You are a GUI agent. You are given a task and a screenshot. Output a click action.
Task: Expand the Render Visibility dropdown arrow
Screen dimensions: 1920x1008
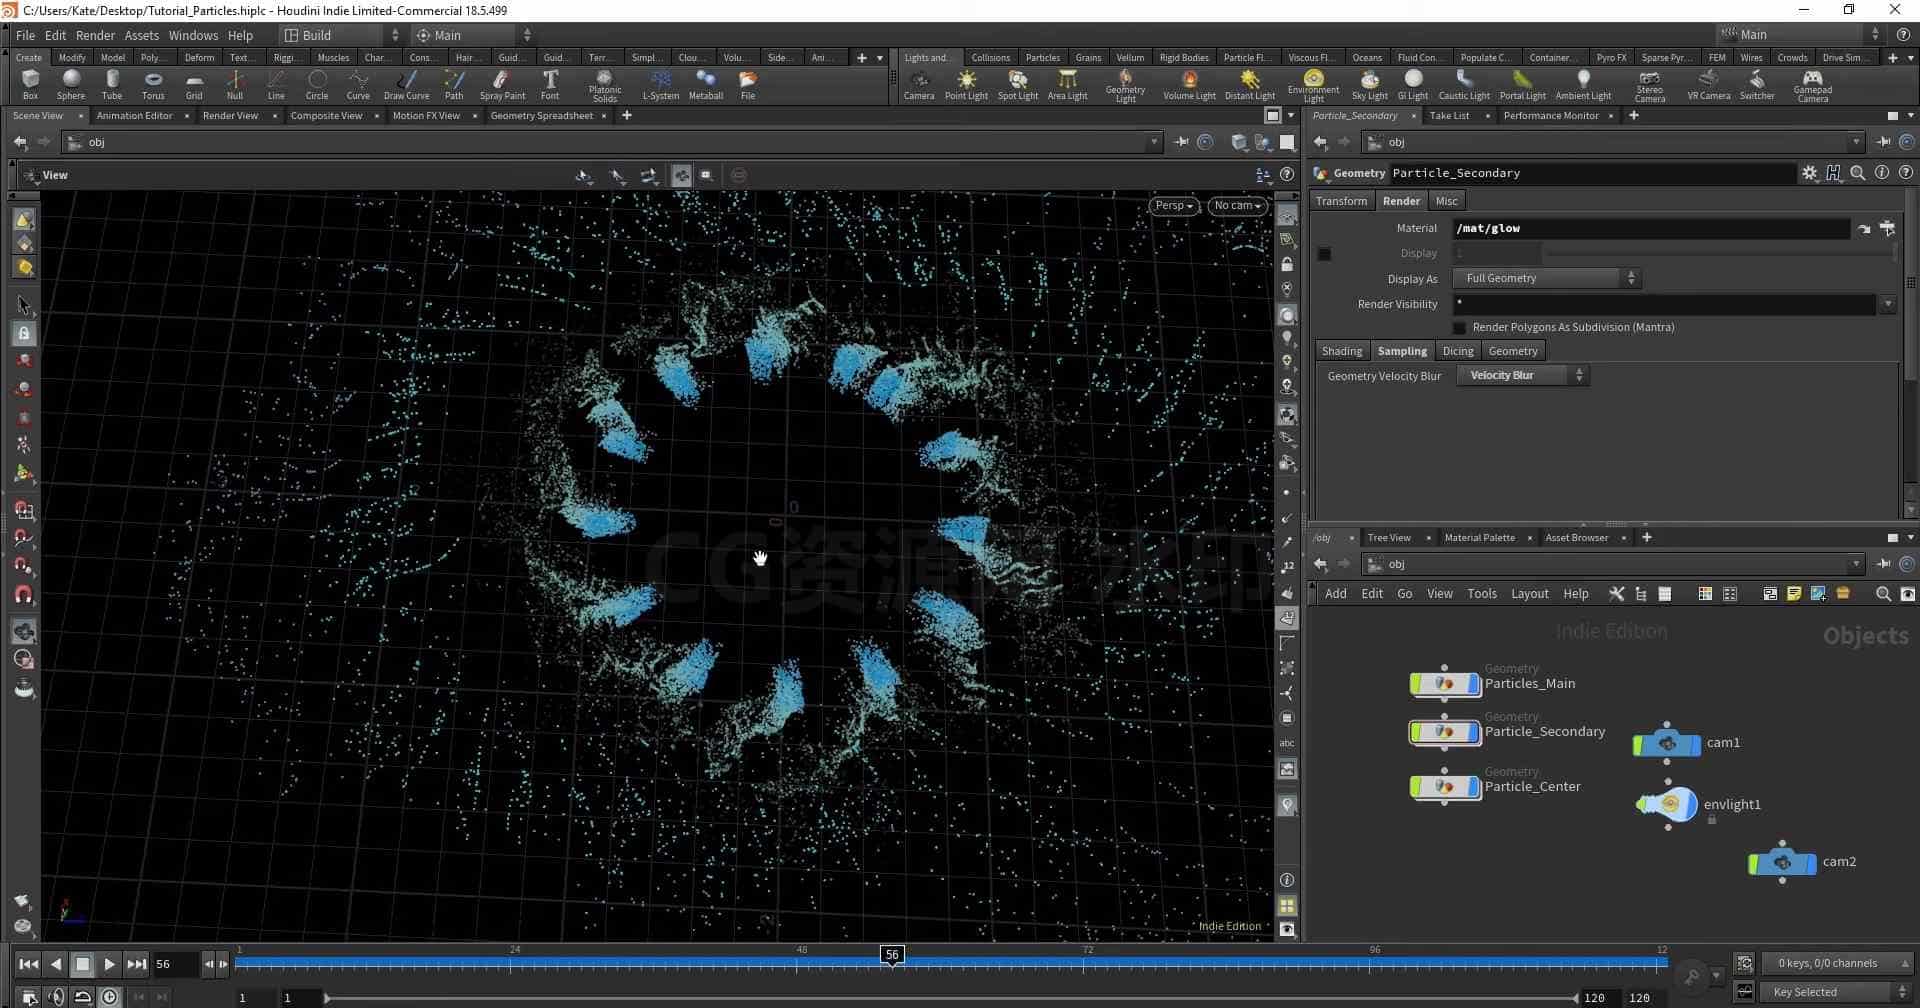(x=1888, y=304)
